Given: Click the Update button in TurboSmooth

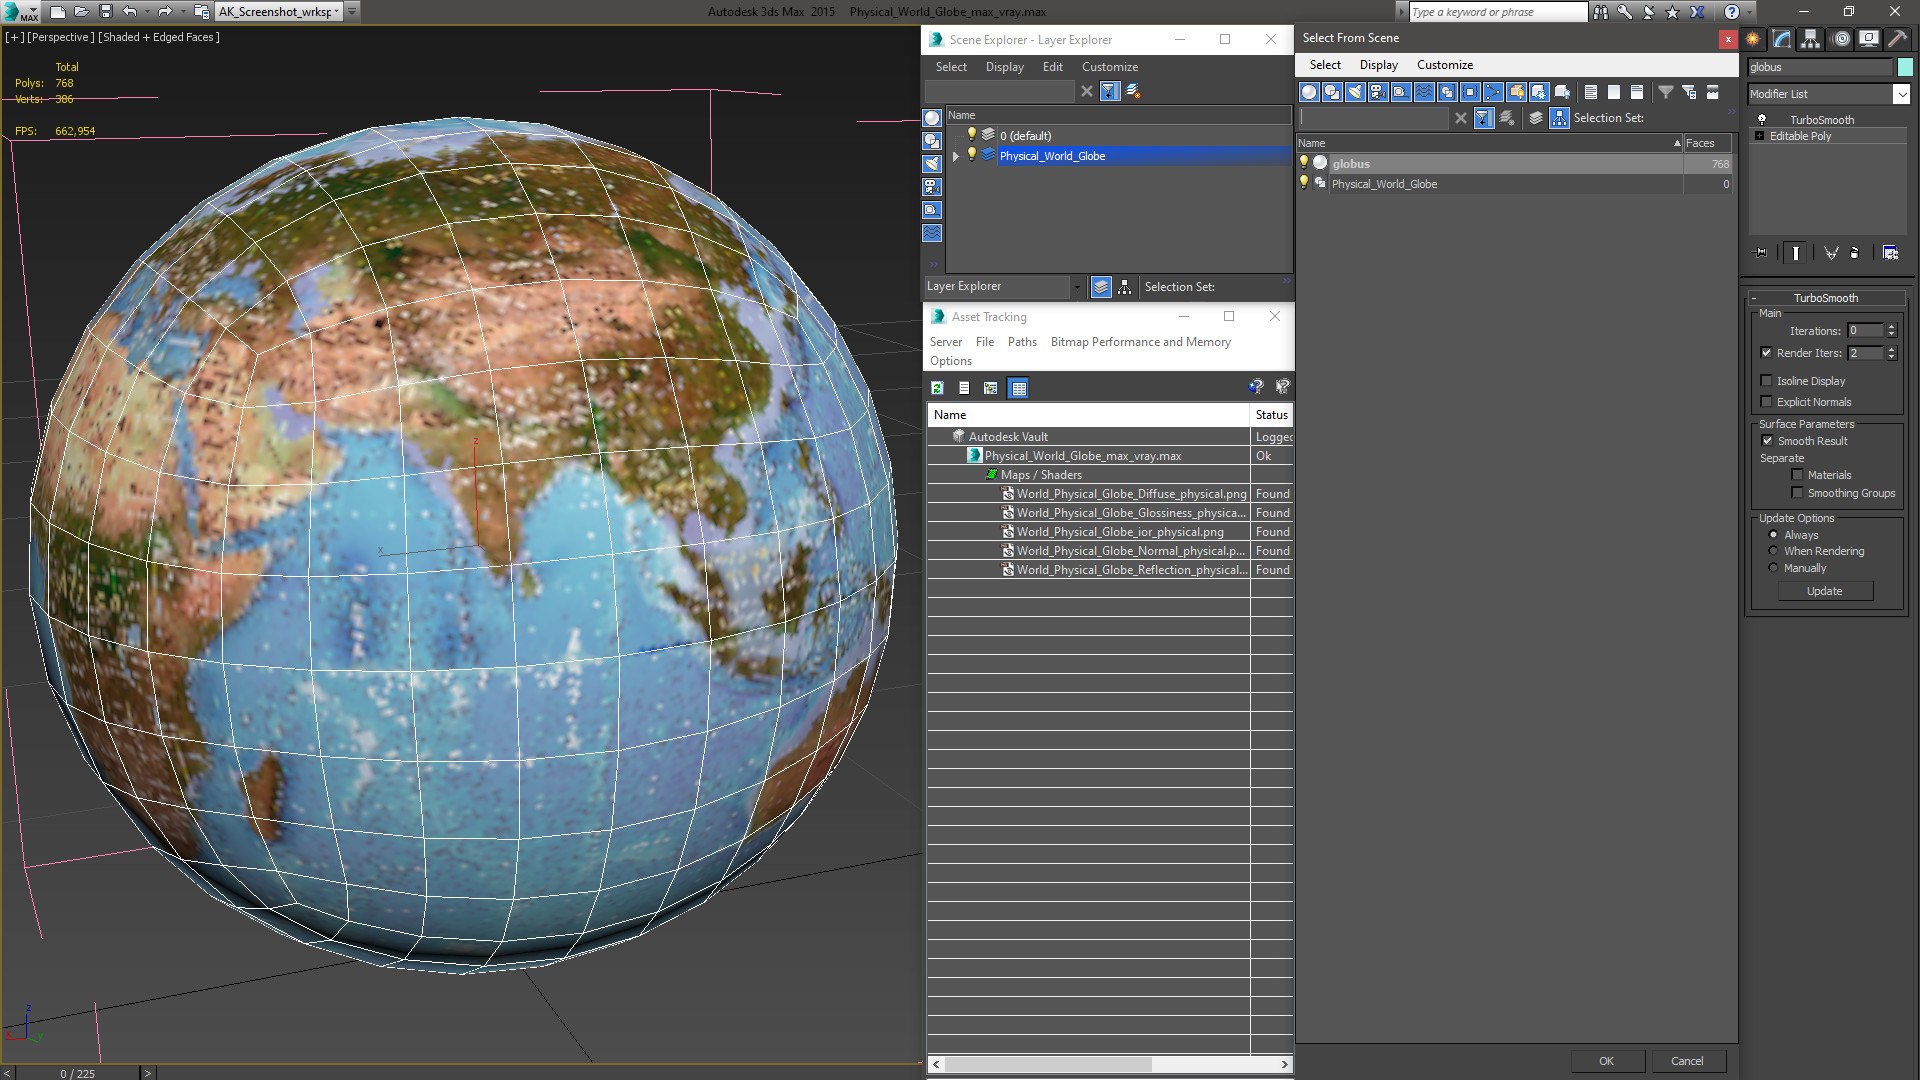Looking at the screenshot, I should tap(1825, 591).
